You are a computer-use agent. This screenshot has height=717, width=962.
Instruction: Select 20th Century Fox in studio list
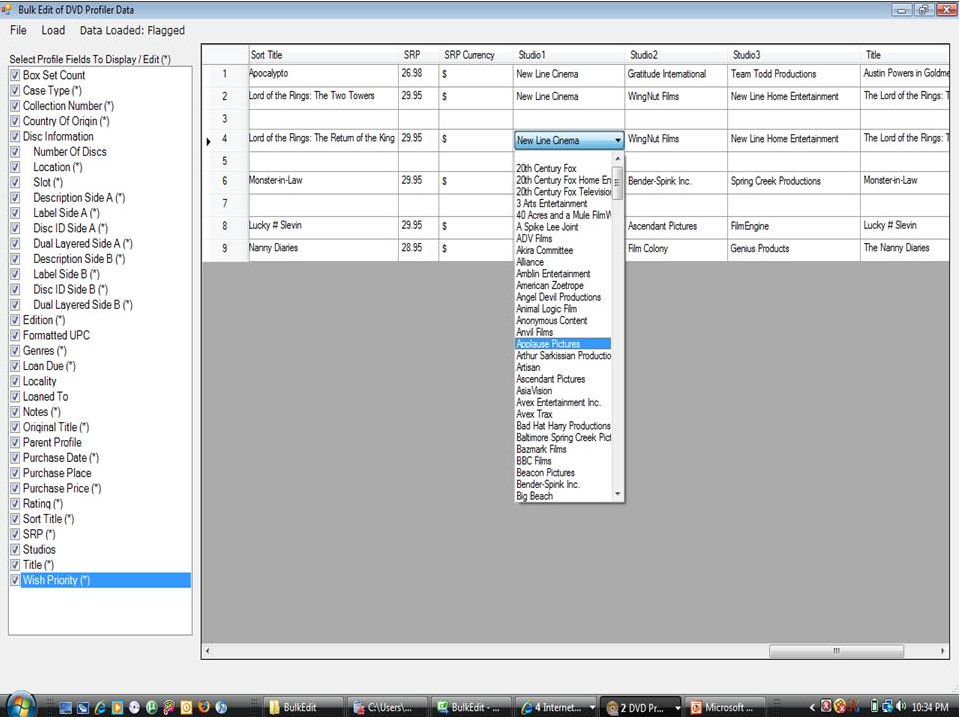pos(546,168)
